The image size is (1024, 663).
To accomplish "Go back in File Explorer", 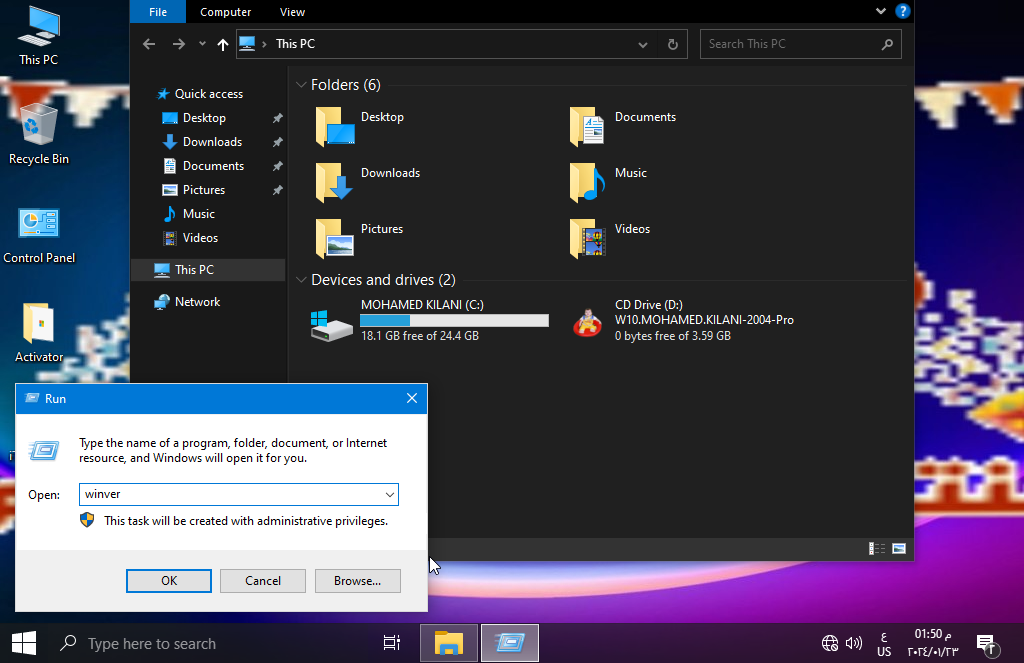I will 149,44.
